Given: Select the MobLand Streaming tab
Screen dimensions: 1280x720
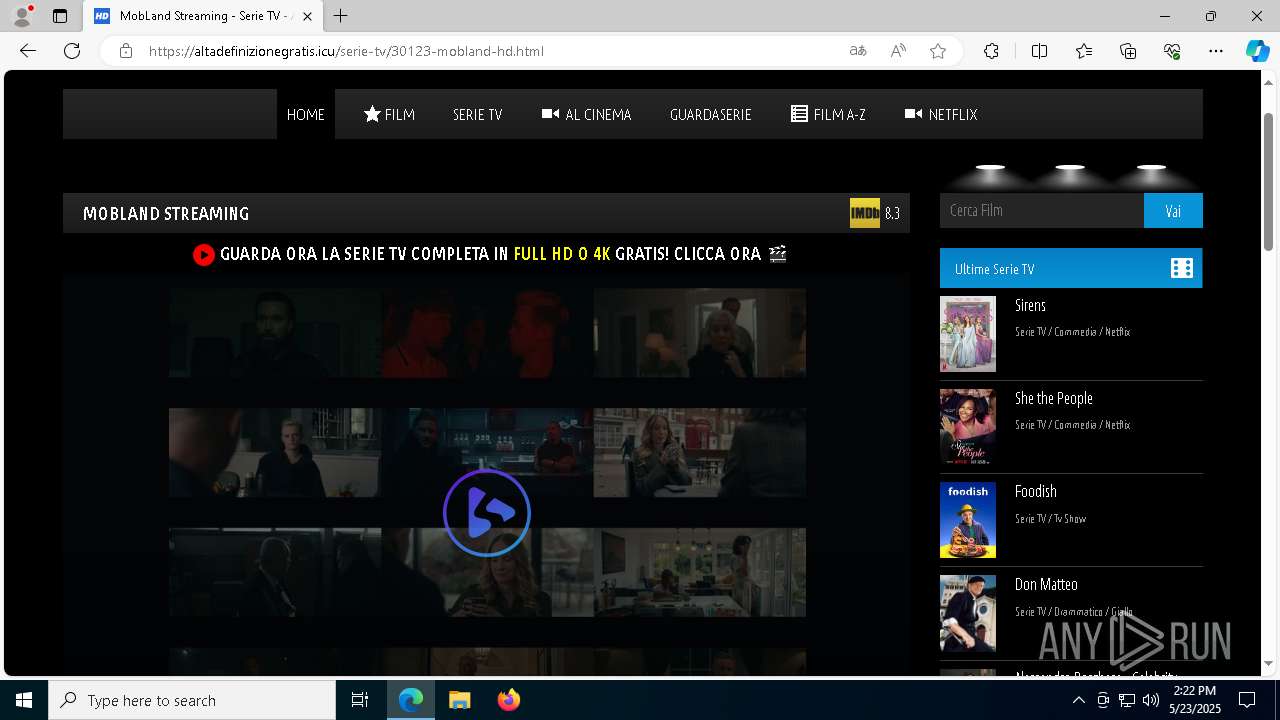Looking at the screenshot, I should coord(202,16).
